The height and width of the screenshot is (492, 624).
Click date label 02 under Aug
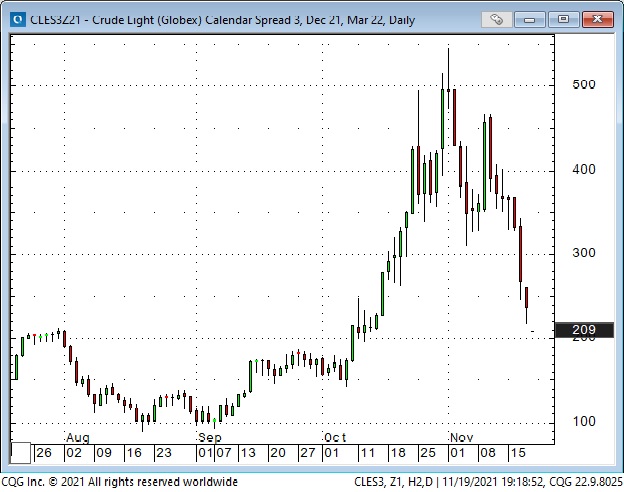tap(74, 453)
